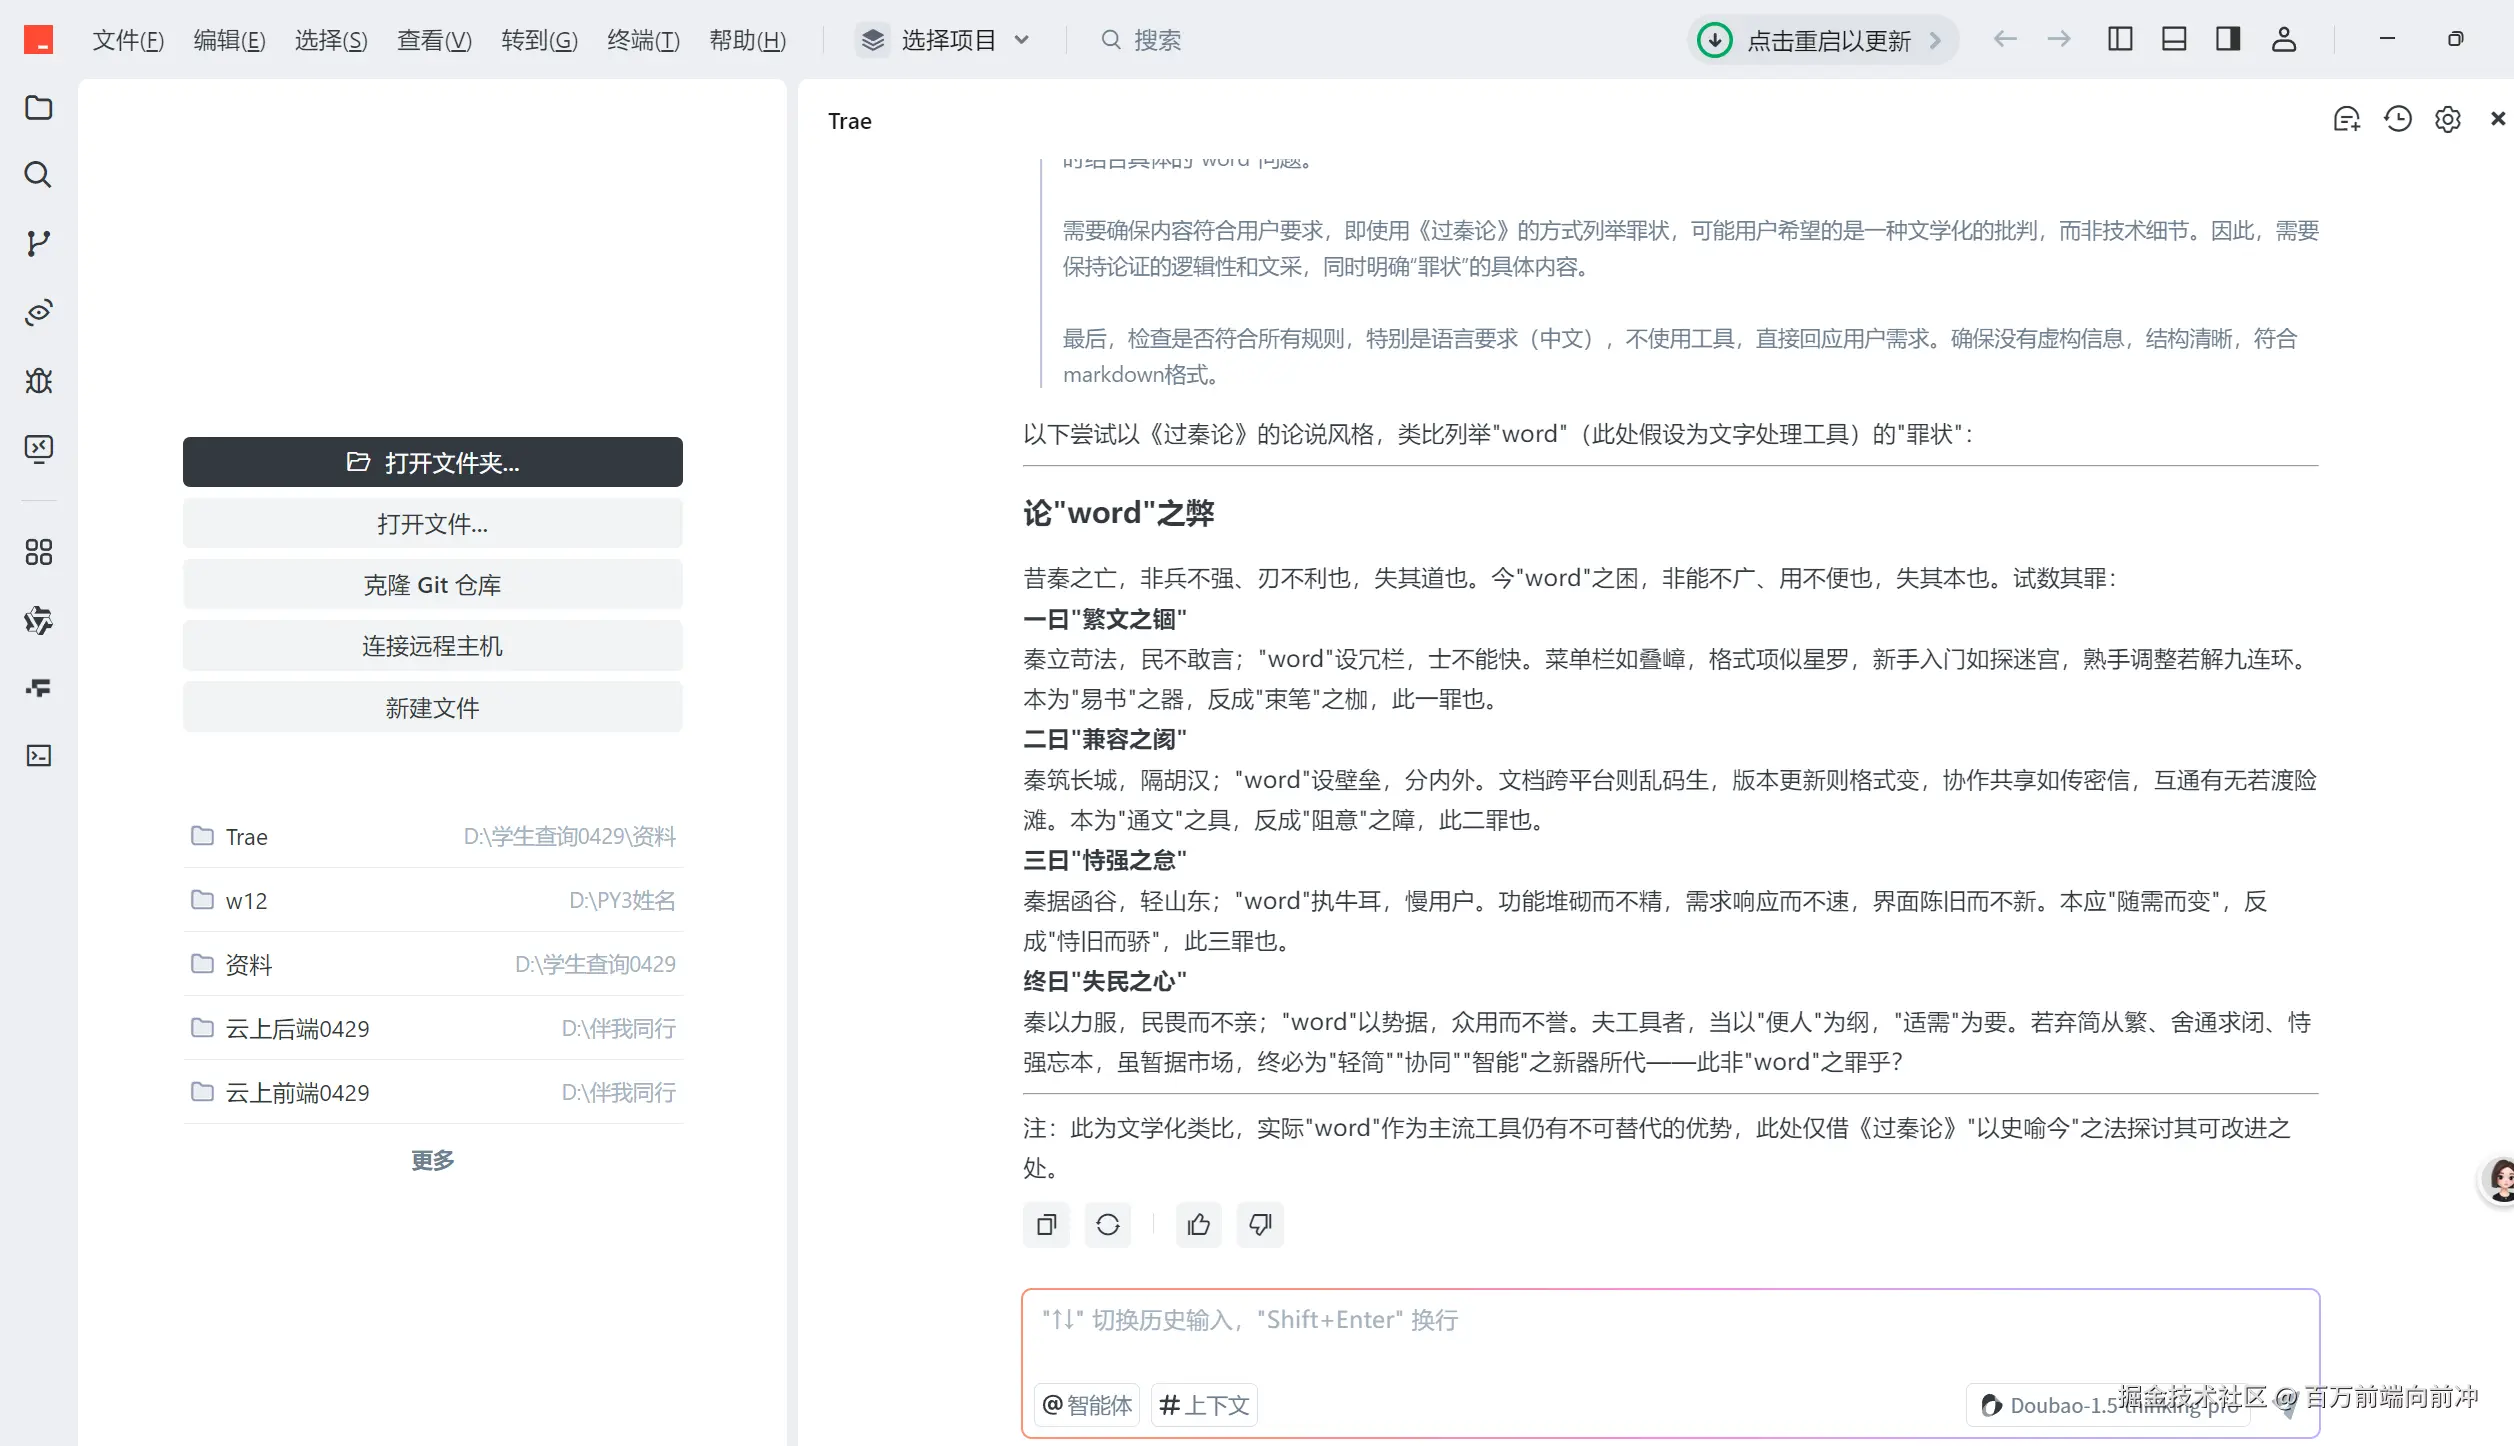Screen dimensions: 2514x1446
Task: Start a new chat in the Trae panel
Action: [2348, 118]
